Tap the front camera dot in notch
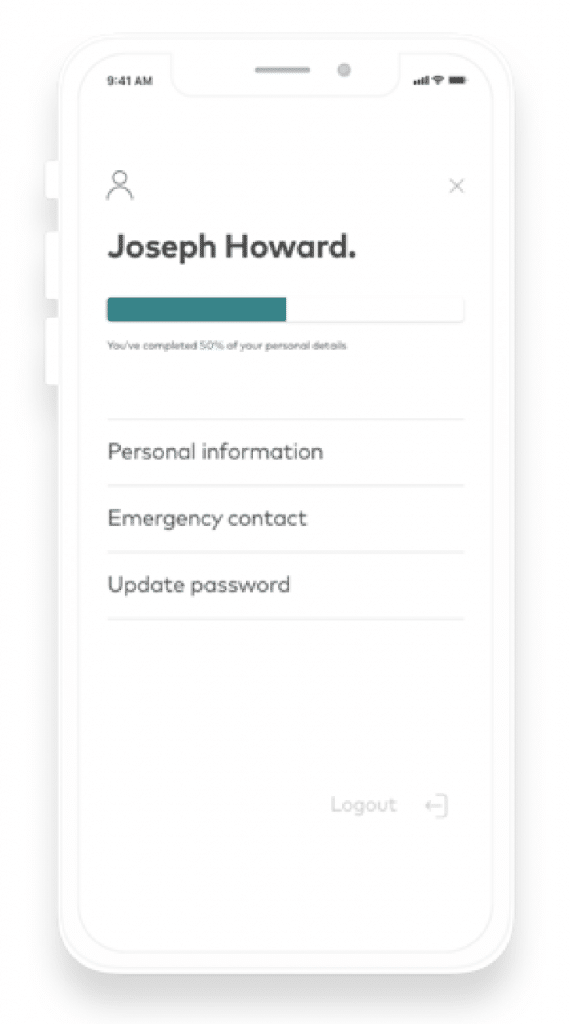 point(344,70)
